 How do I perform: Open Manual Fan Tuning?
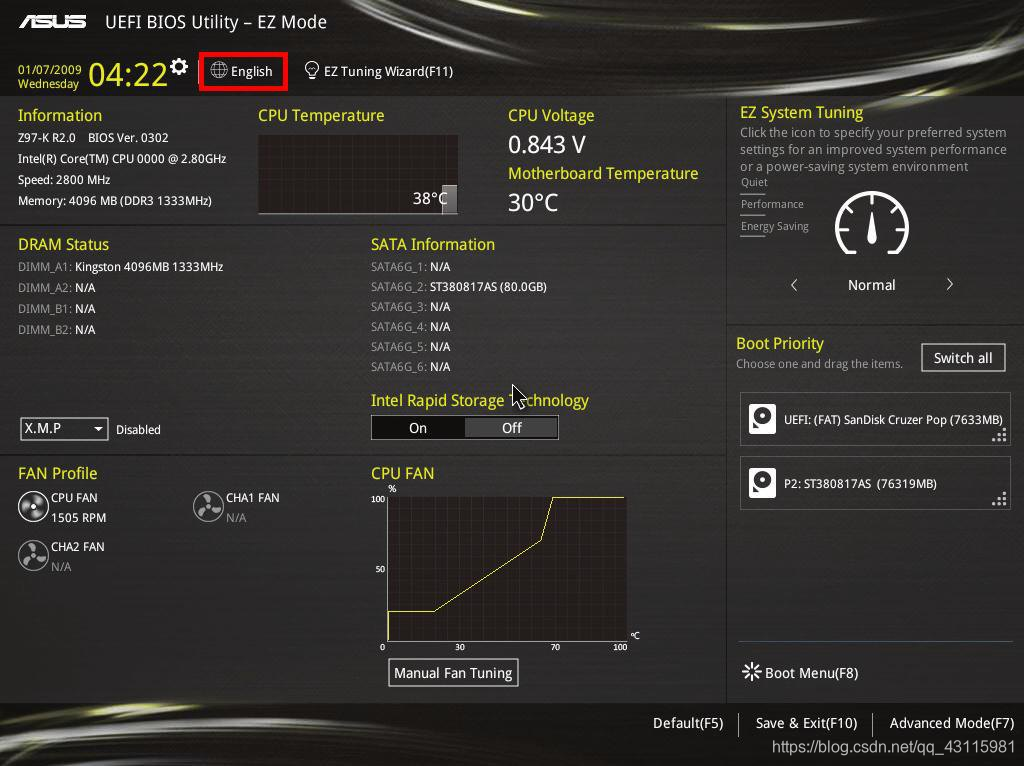(x=453, y=673)
